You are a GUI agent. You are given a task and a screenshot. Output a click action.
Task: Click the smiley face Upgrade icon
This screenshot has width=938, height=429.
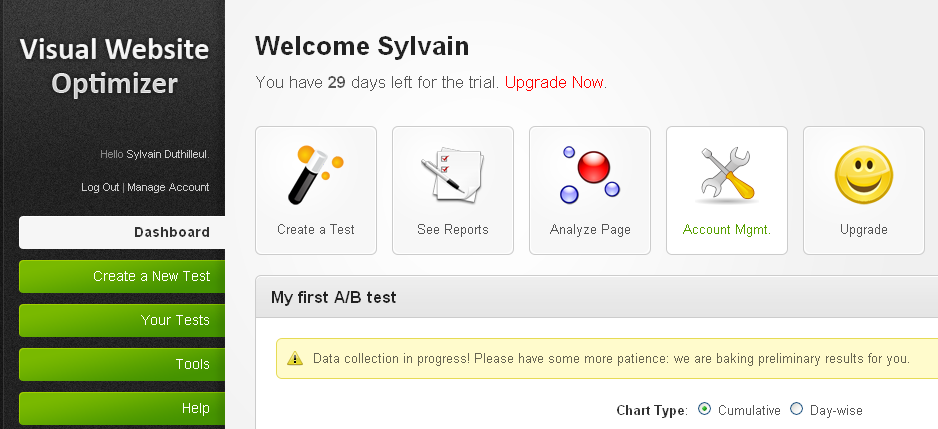pos(864,175)
